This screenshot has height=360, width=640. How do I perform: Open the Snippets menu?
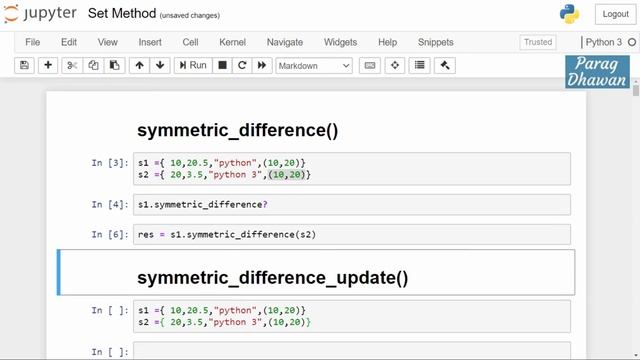[x=436, y=42]
